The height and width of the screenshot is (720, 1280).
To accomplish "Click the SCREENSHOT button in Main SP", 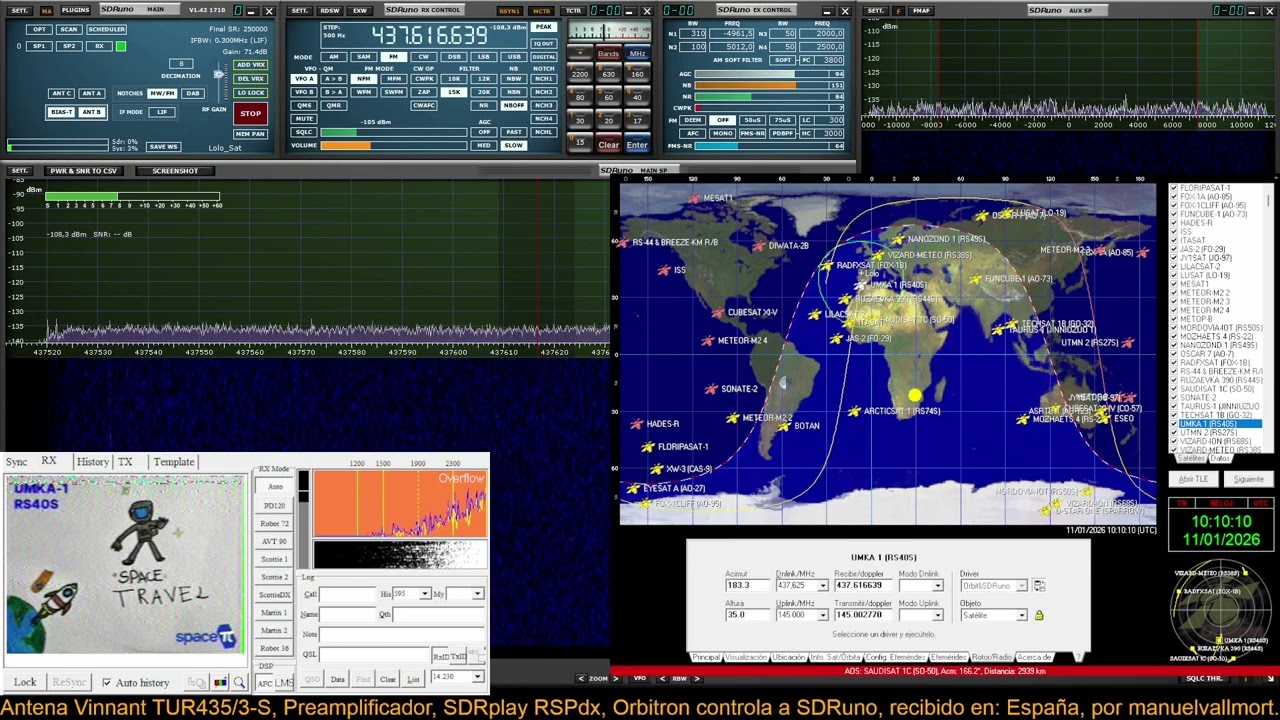I will 175,171.
